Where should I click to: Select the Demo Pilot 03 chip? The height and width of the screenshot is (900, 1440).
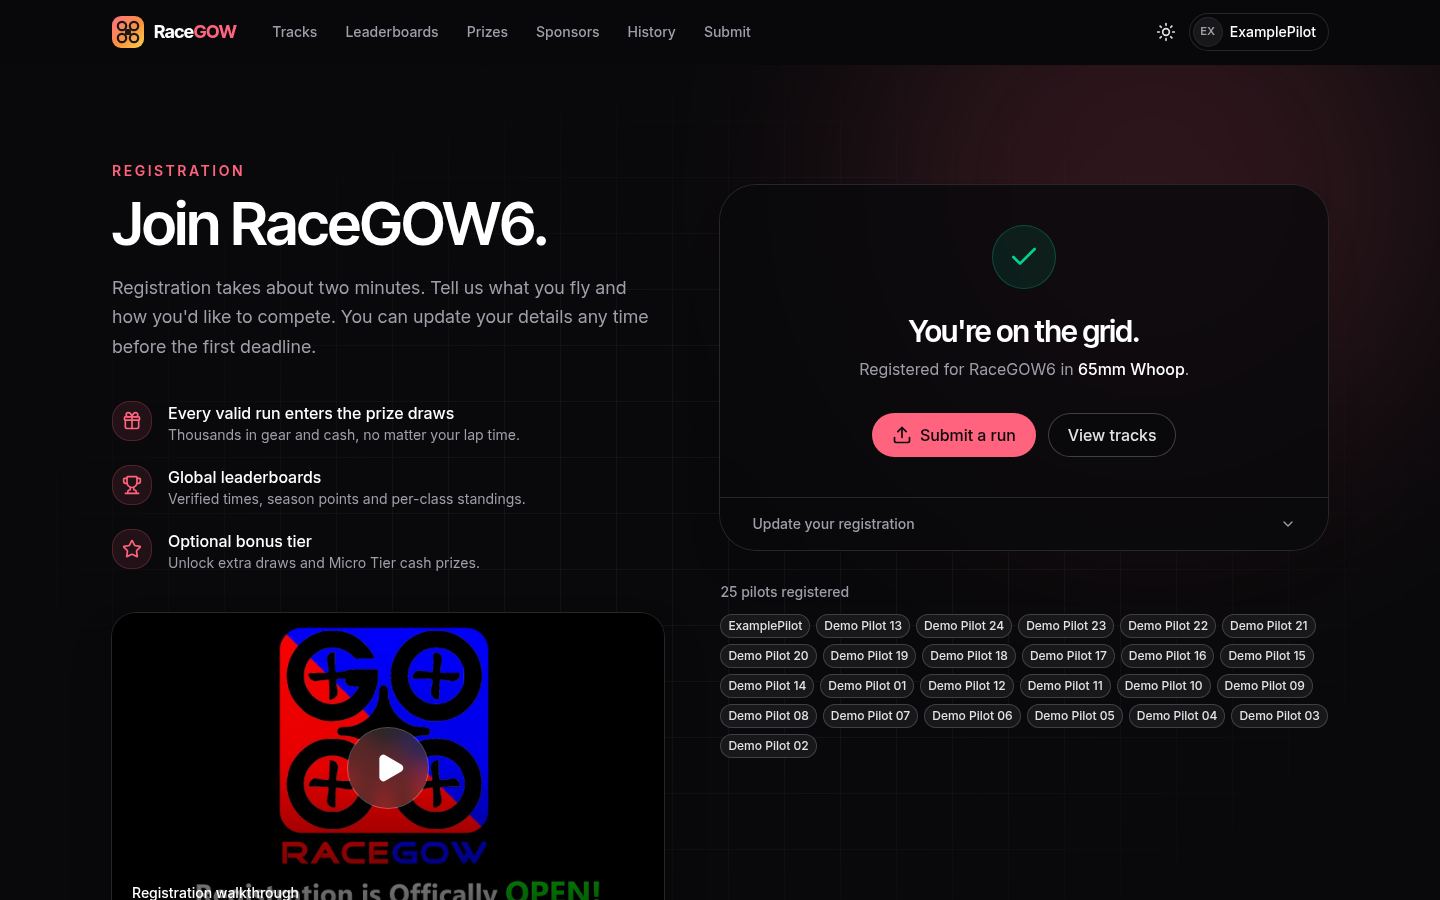tap(1279, 716)
